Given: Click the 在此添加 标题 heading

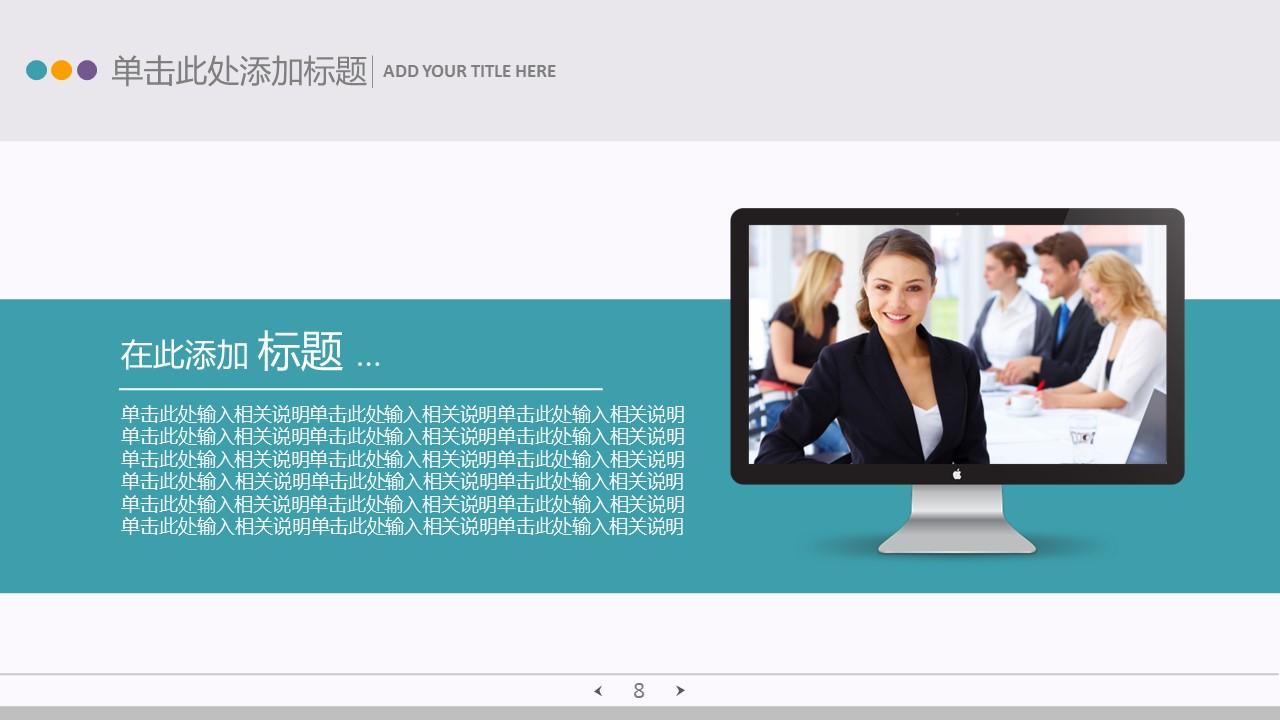Looking at the screenshot, I should (250, 353).
